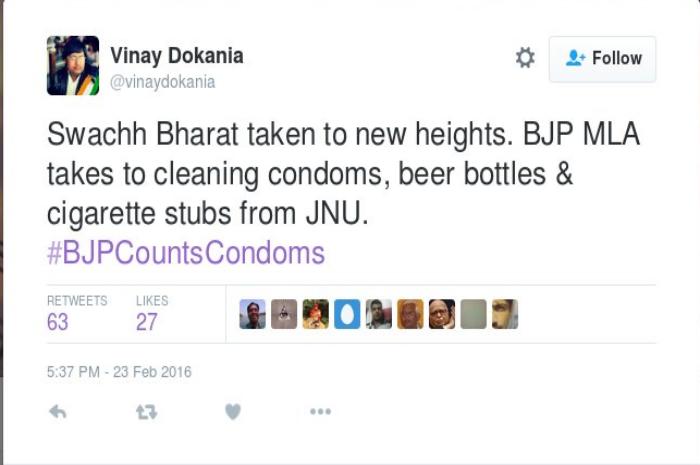Like the tweet with the heart icon
The width and height of the screenshot is (700, 465).
[233, 411]
